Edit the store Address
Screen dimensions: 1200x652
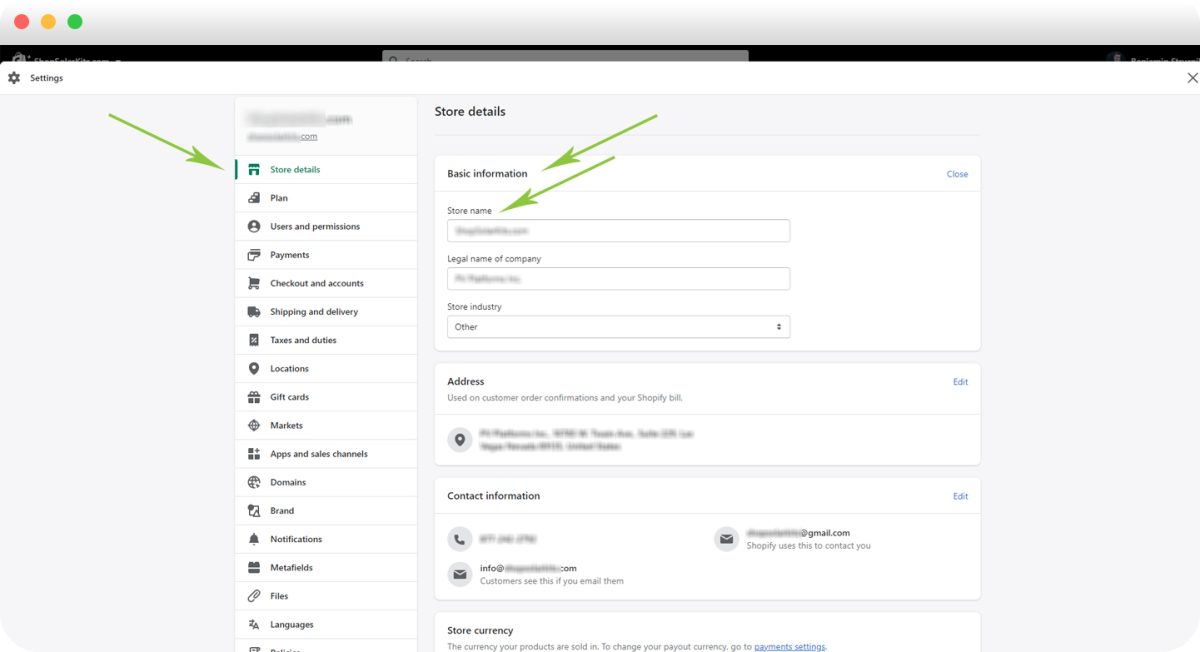coord(960,381)
